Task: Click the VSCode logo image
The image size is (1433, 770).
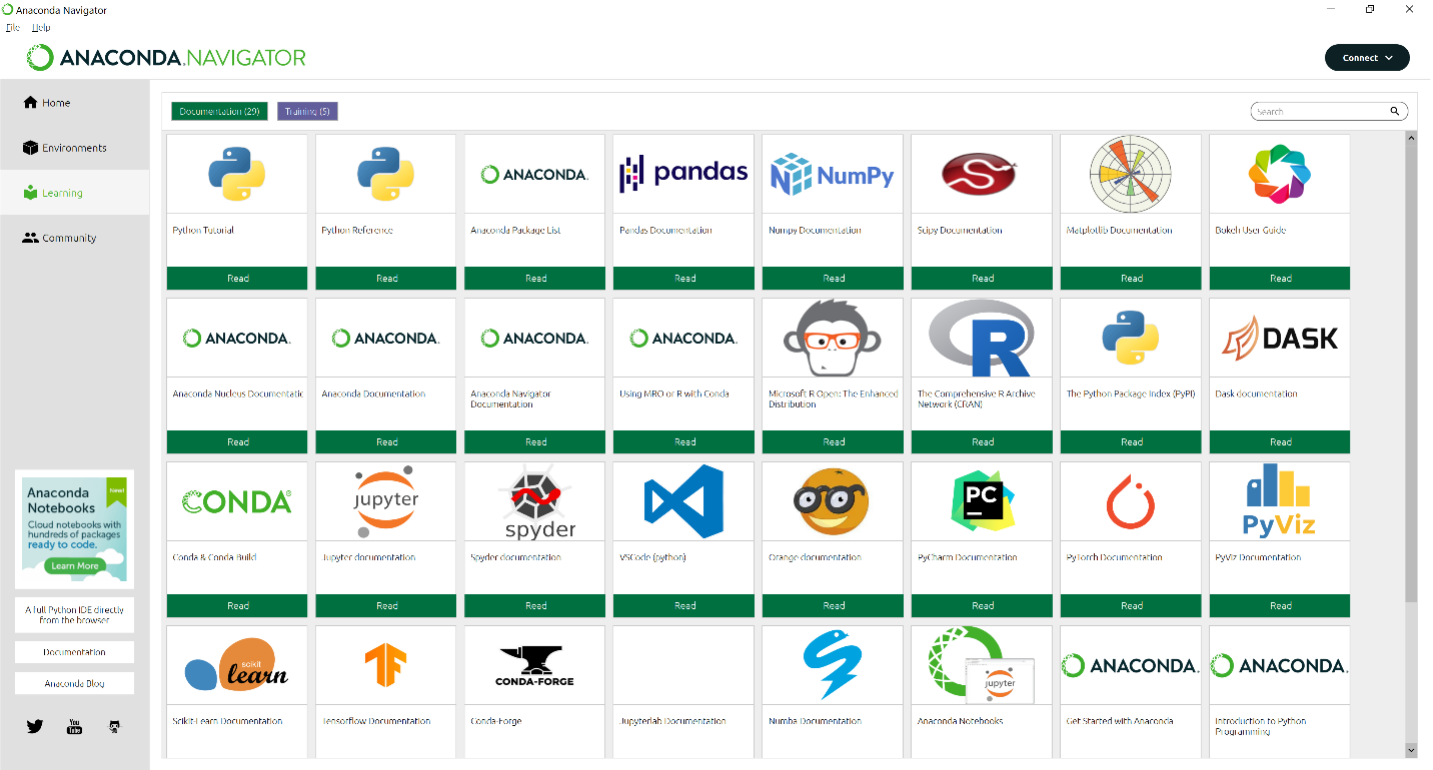Action: 684,502
